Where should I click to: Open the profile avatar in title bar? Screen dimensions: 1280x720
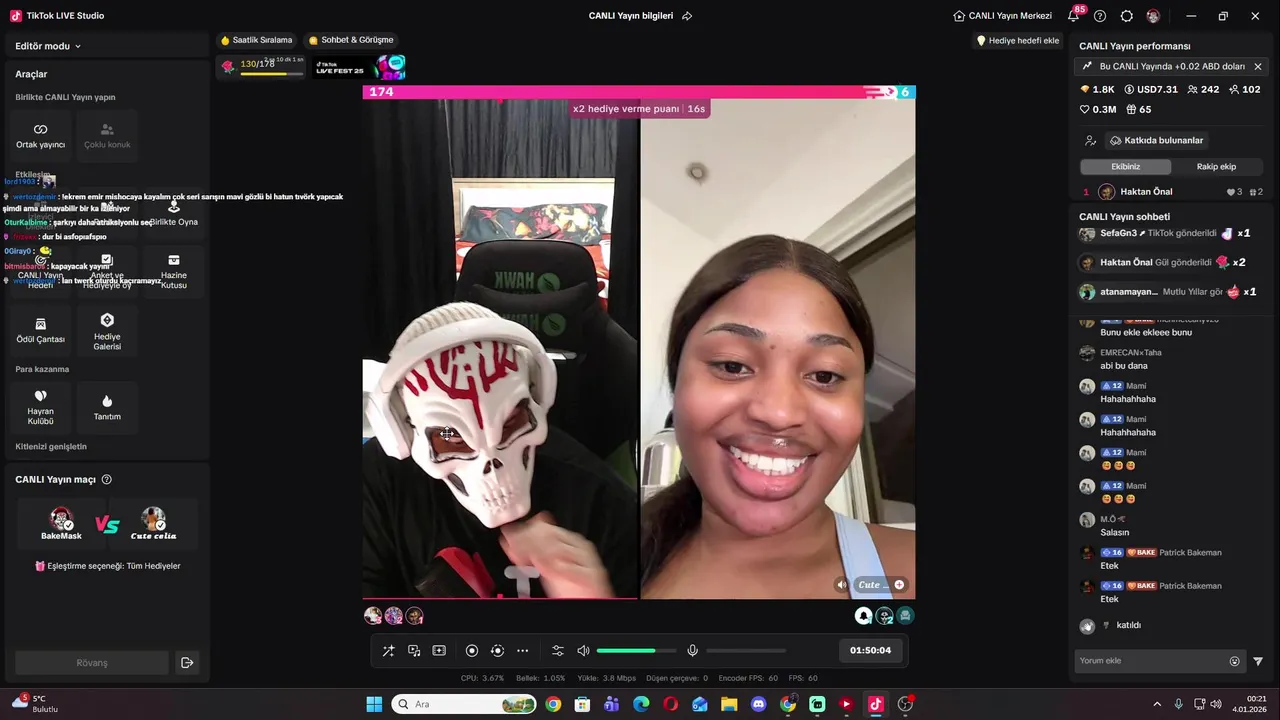tap(1153, 16)
